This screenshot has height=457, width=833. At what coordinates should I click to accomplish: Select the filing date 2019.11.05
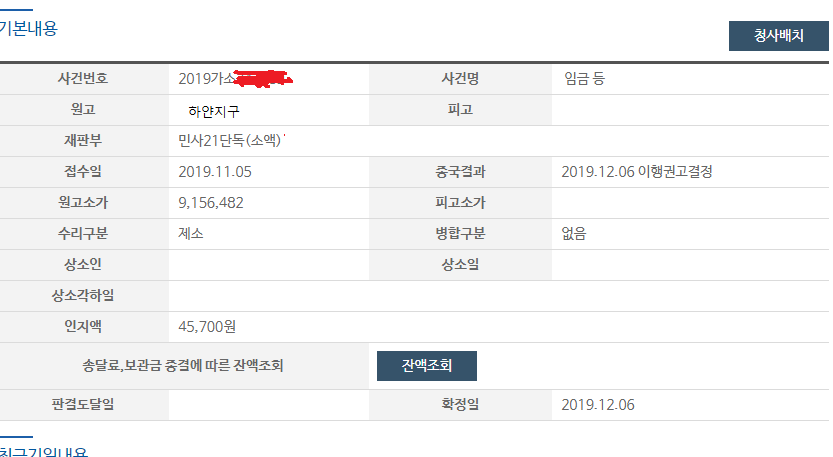215,171
